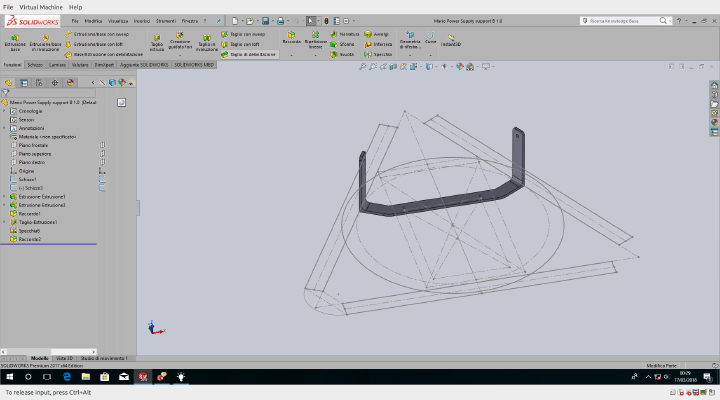
Task: Select the Taglio estruso tool
Action: (x=157, y=42)
